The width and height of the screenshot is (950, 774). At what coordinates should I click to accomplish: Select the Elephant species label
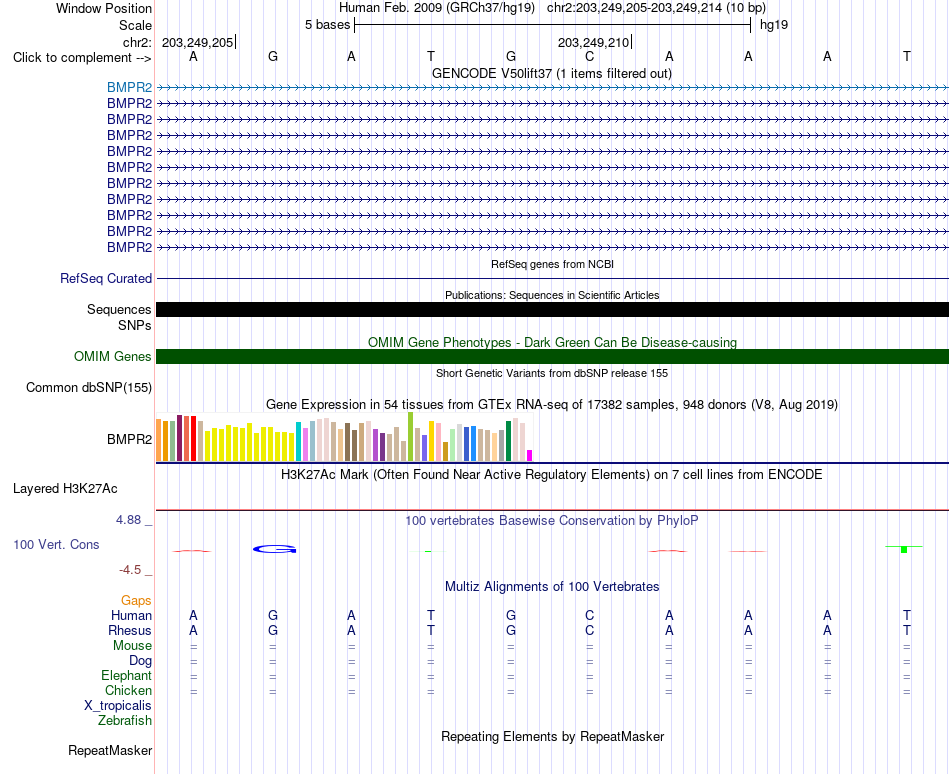[x=126, y=675]
